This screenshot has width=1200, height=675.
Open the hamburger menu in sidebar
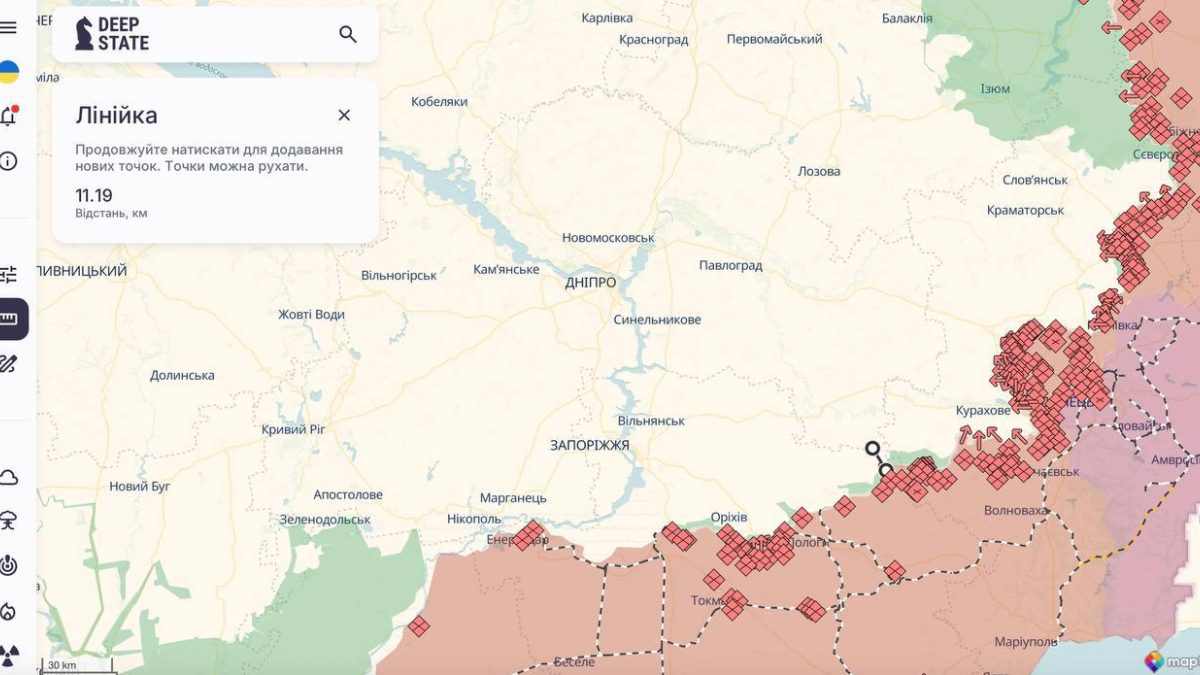pos(9,27)
